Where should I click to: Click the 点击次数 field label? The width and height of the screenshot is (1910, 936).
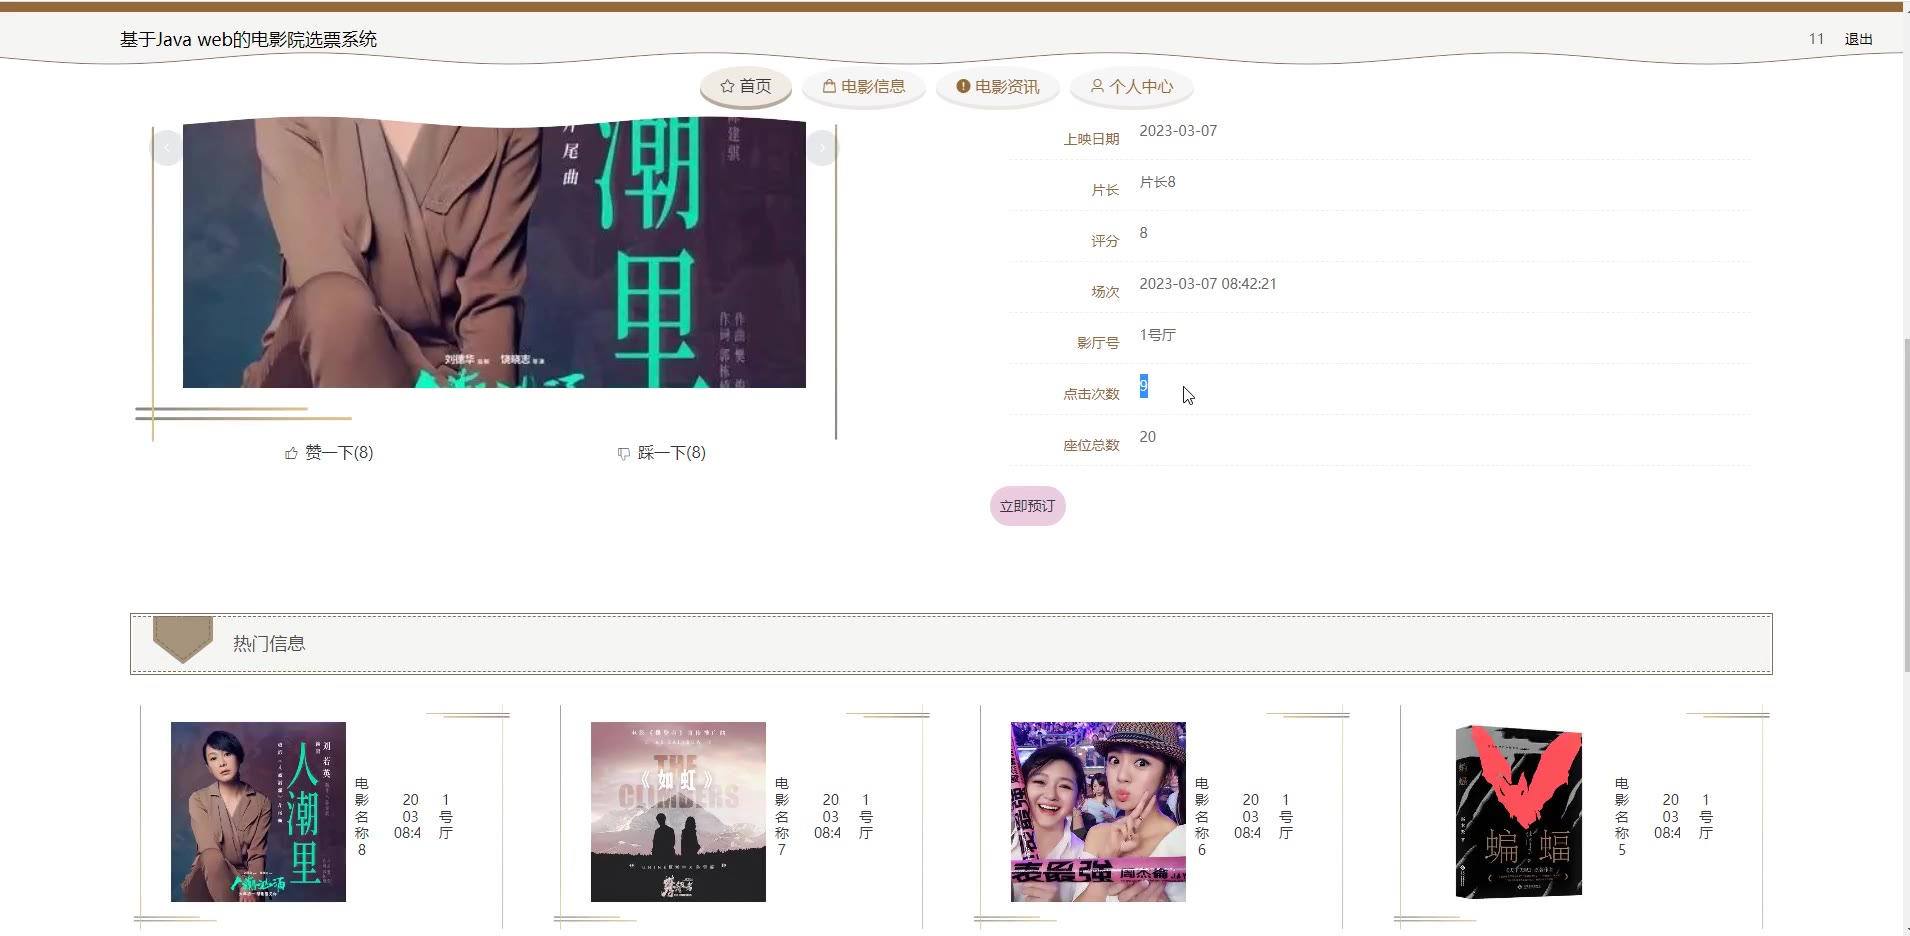click(x=1091, y=394)
